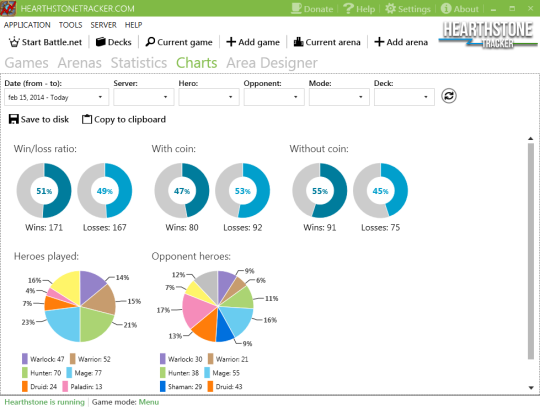Screen dimensions: 540x409
Task: Click the scrollbar down arrow
Action: point(531,388)
